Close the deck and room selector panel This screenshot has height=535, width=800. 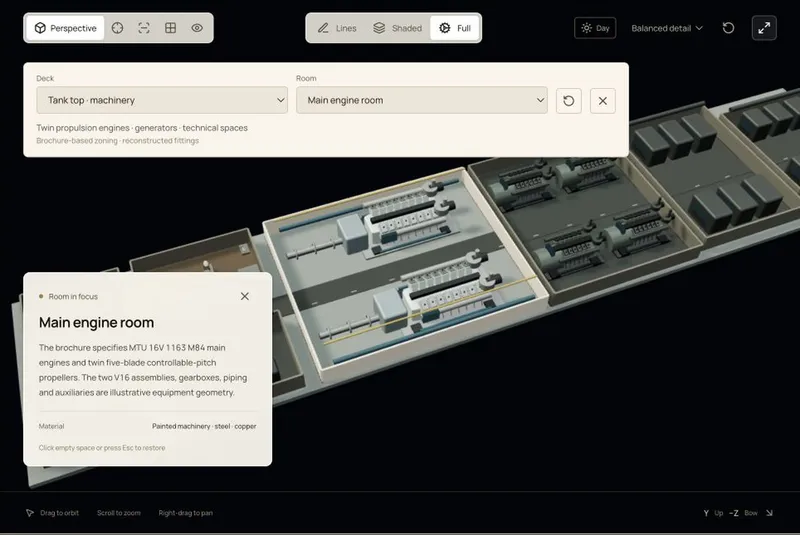pos(603,100)
